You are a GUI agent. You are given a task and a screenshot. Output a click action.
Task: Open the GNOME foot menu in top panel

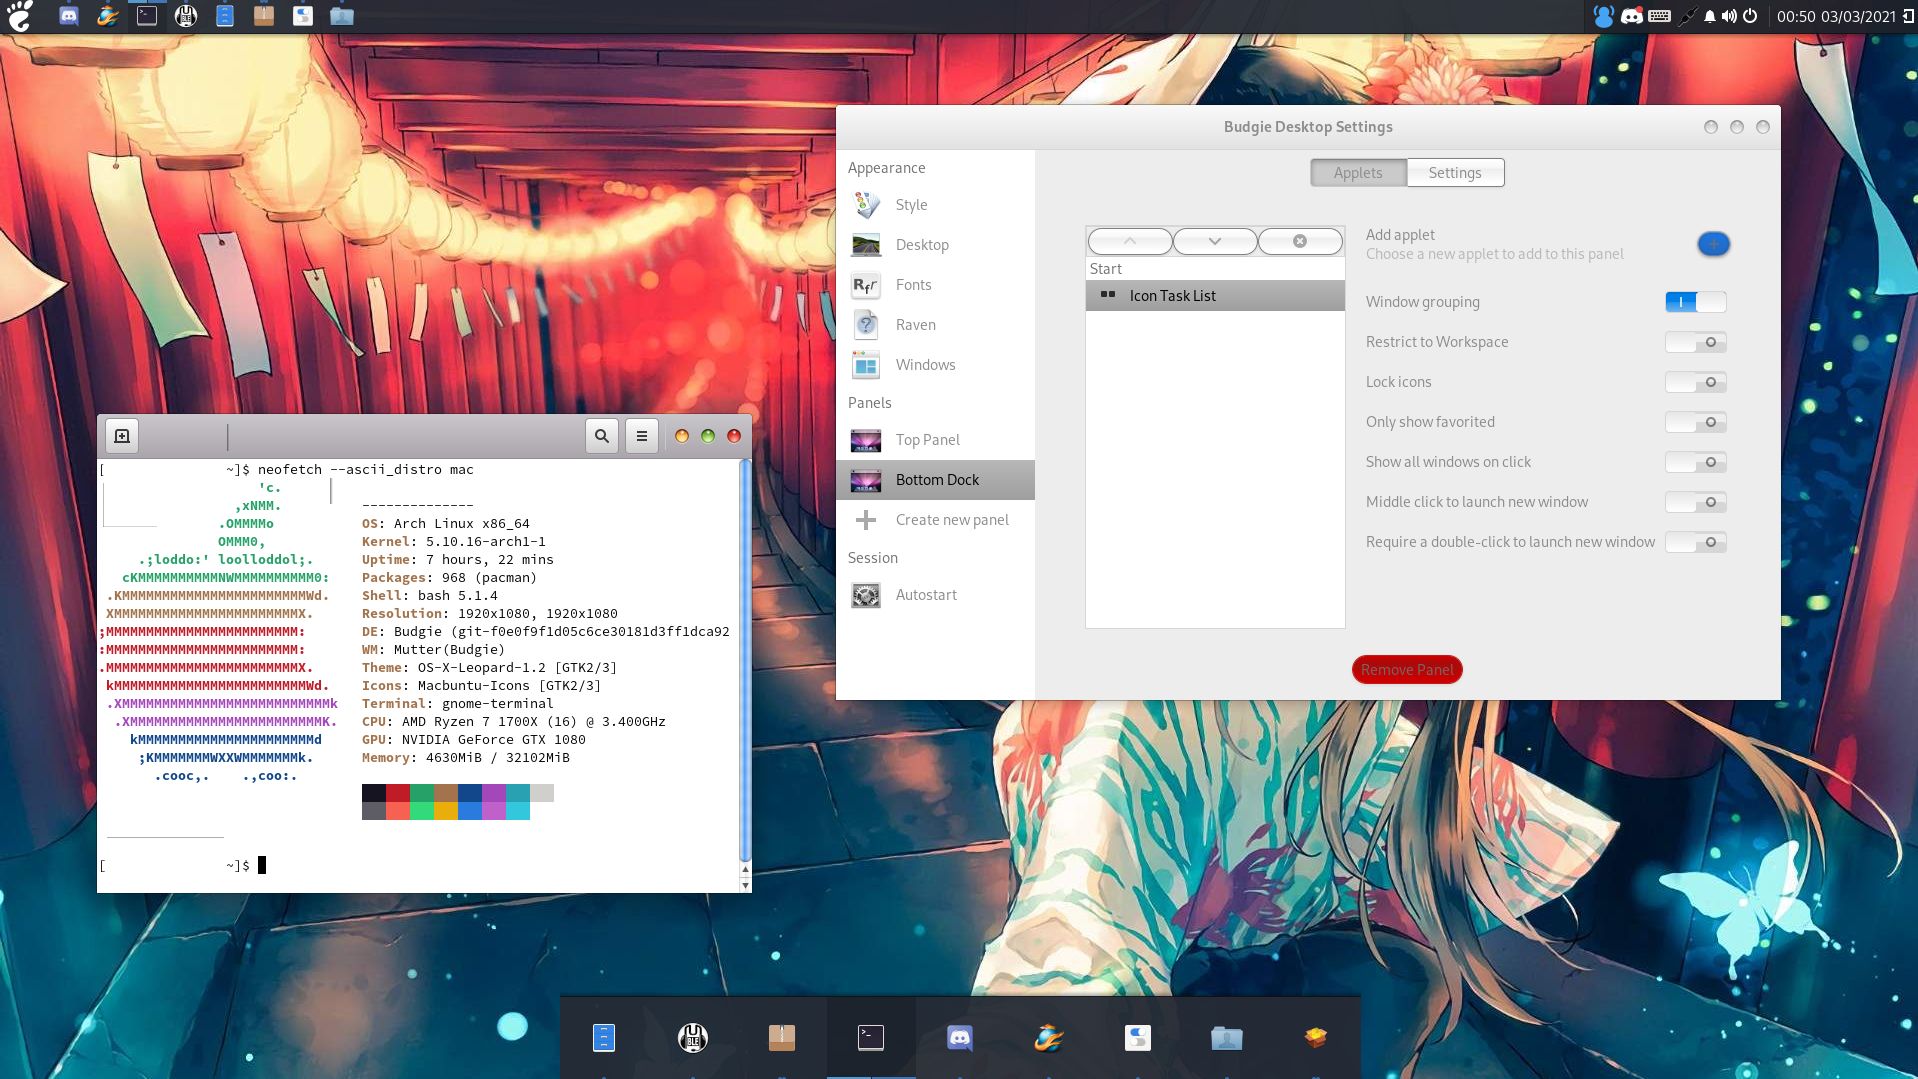pos(19,16)
